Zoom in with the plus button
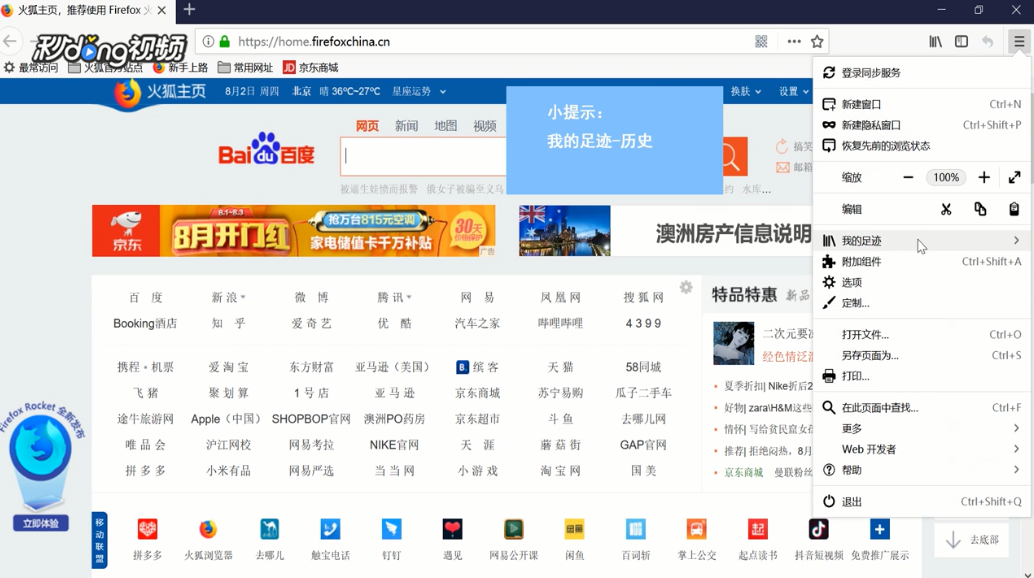This screenshot has height=578, width=1034. [984, 177]
